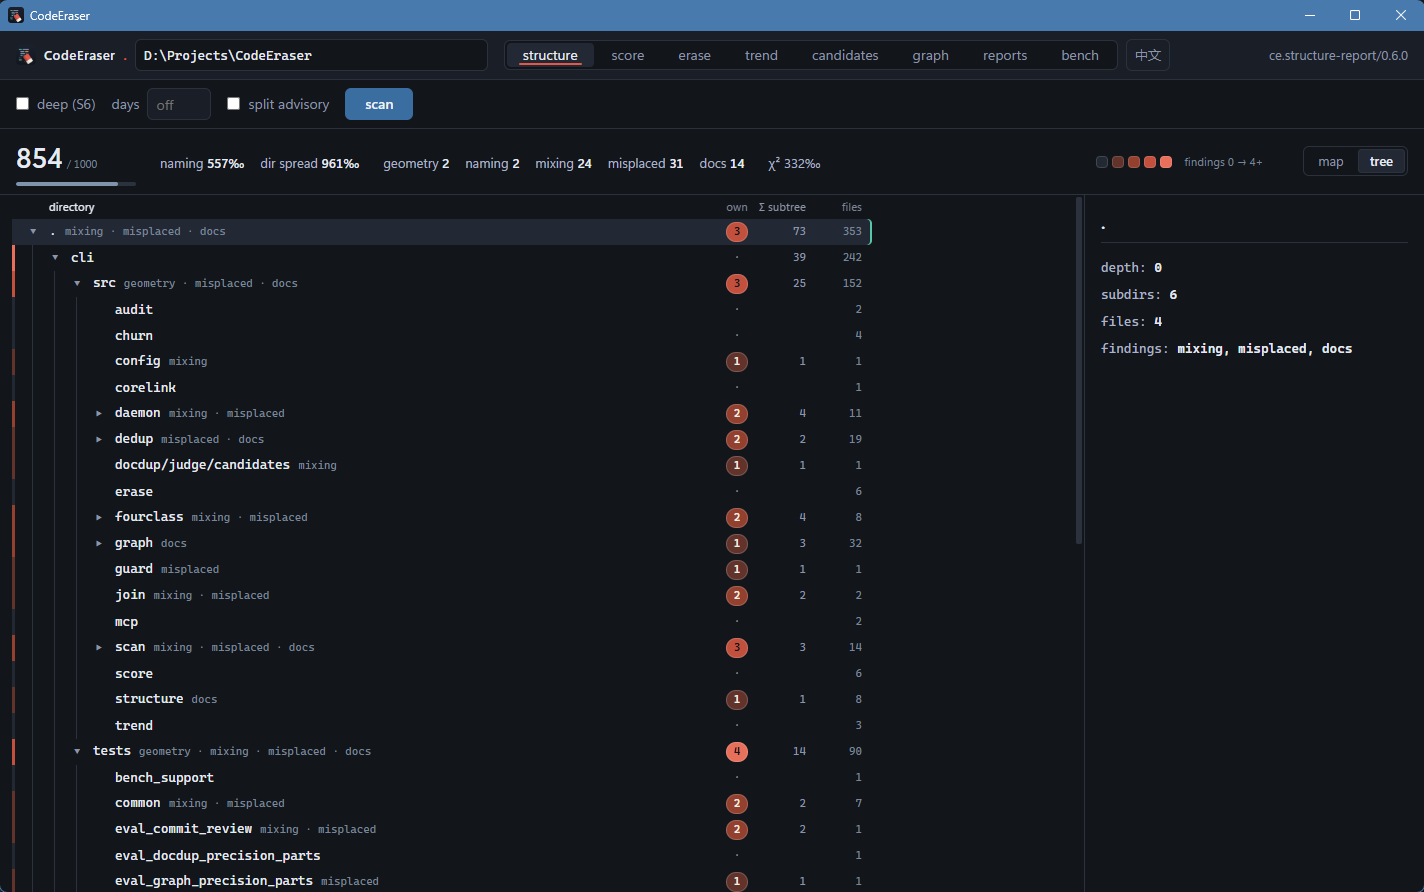Click the directory tree vertical scrollbar
The height and width of the screenshot is (892, 1424).
(x=1078, y=371)
